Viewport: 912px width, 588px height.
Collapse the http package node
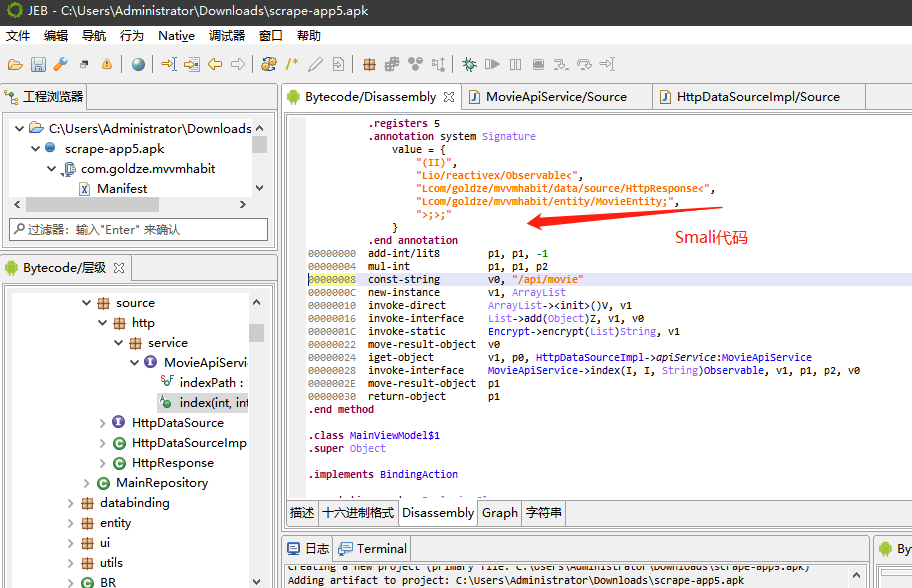tap(103, 323)
